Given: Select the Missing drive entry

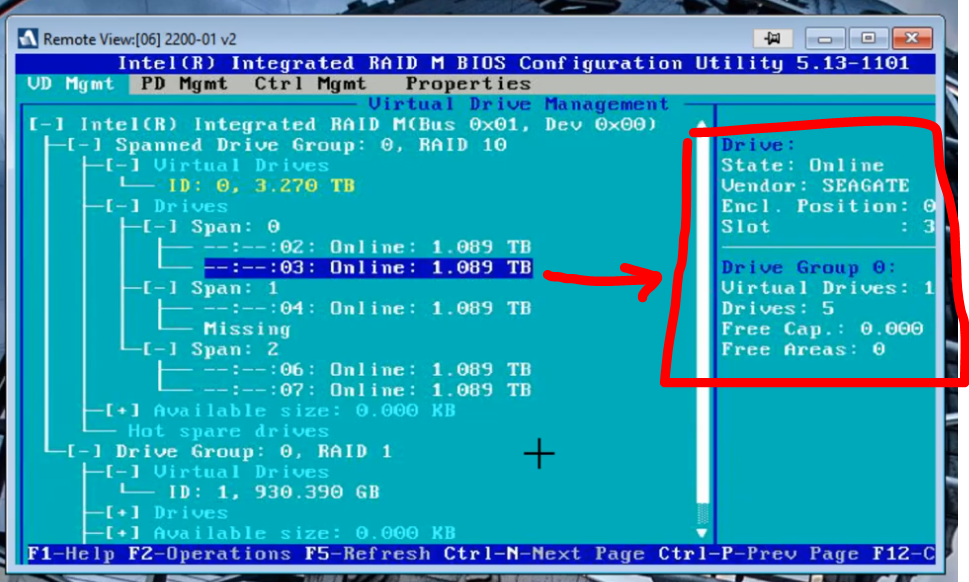Looking at the screenshot, I should pyautogui.click(x=247, y=329).
